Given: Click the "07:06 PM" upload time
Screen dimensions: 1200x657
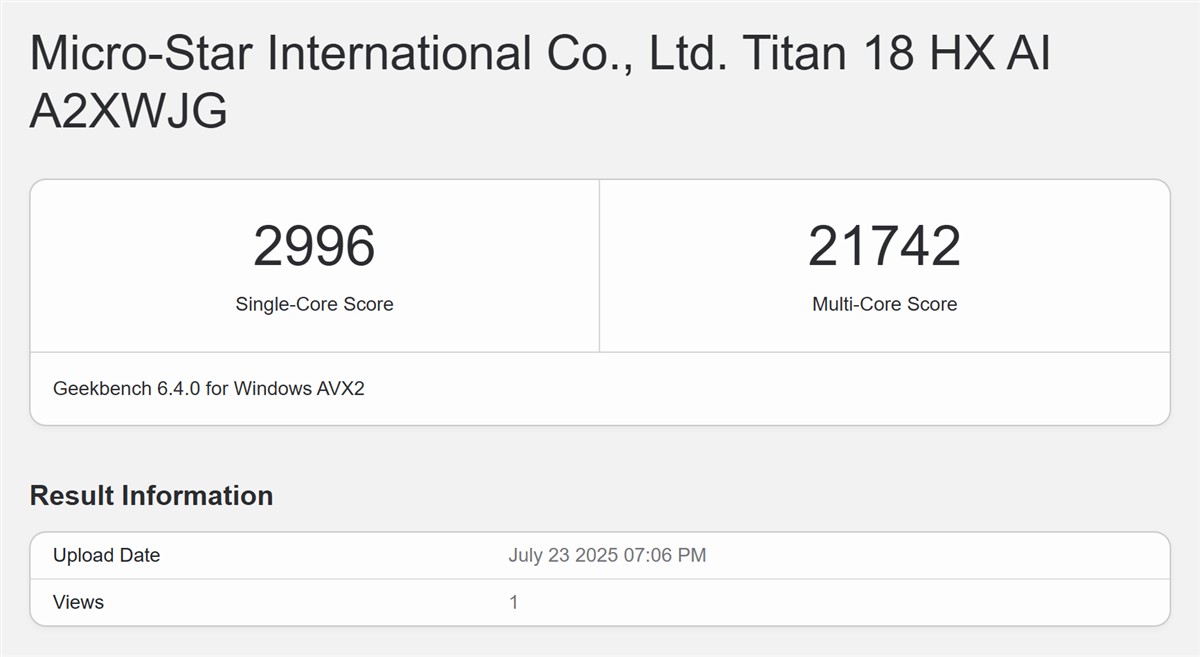Looking at the screenshot, I should click(x=665, y=555).
